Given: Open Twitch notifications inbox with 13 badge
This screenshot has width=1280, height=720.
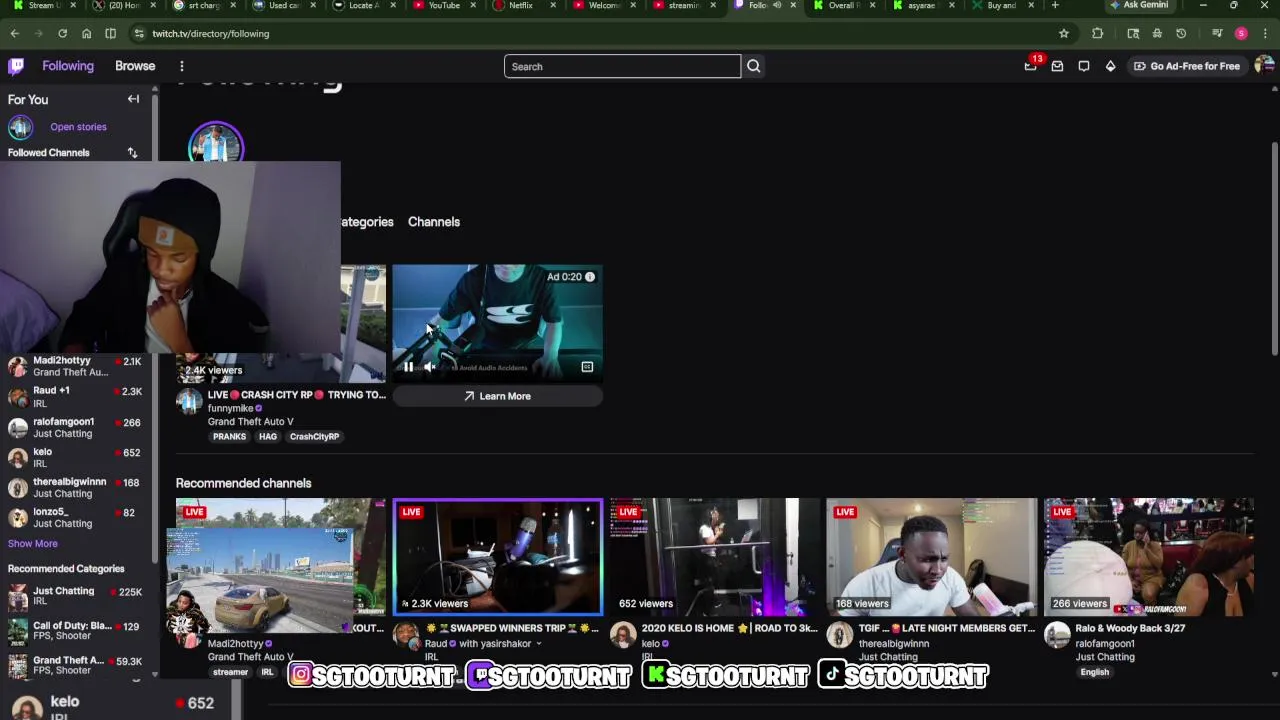Looking at the screenshot, I should (x=1031, y=66).
